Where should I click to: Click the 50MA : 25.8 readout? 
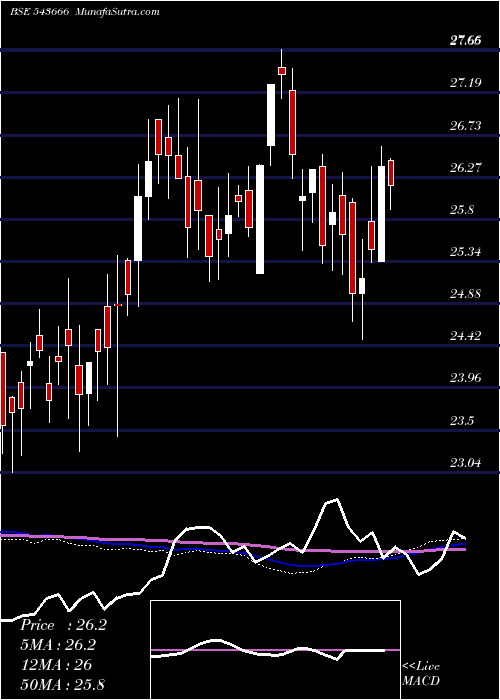(62, 684)
